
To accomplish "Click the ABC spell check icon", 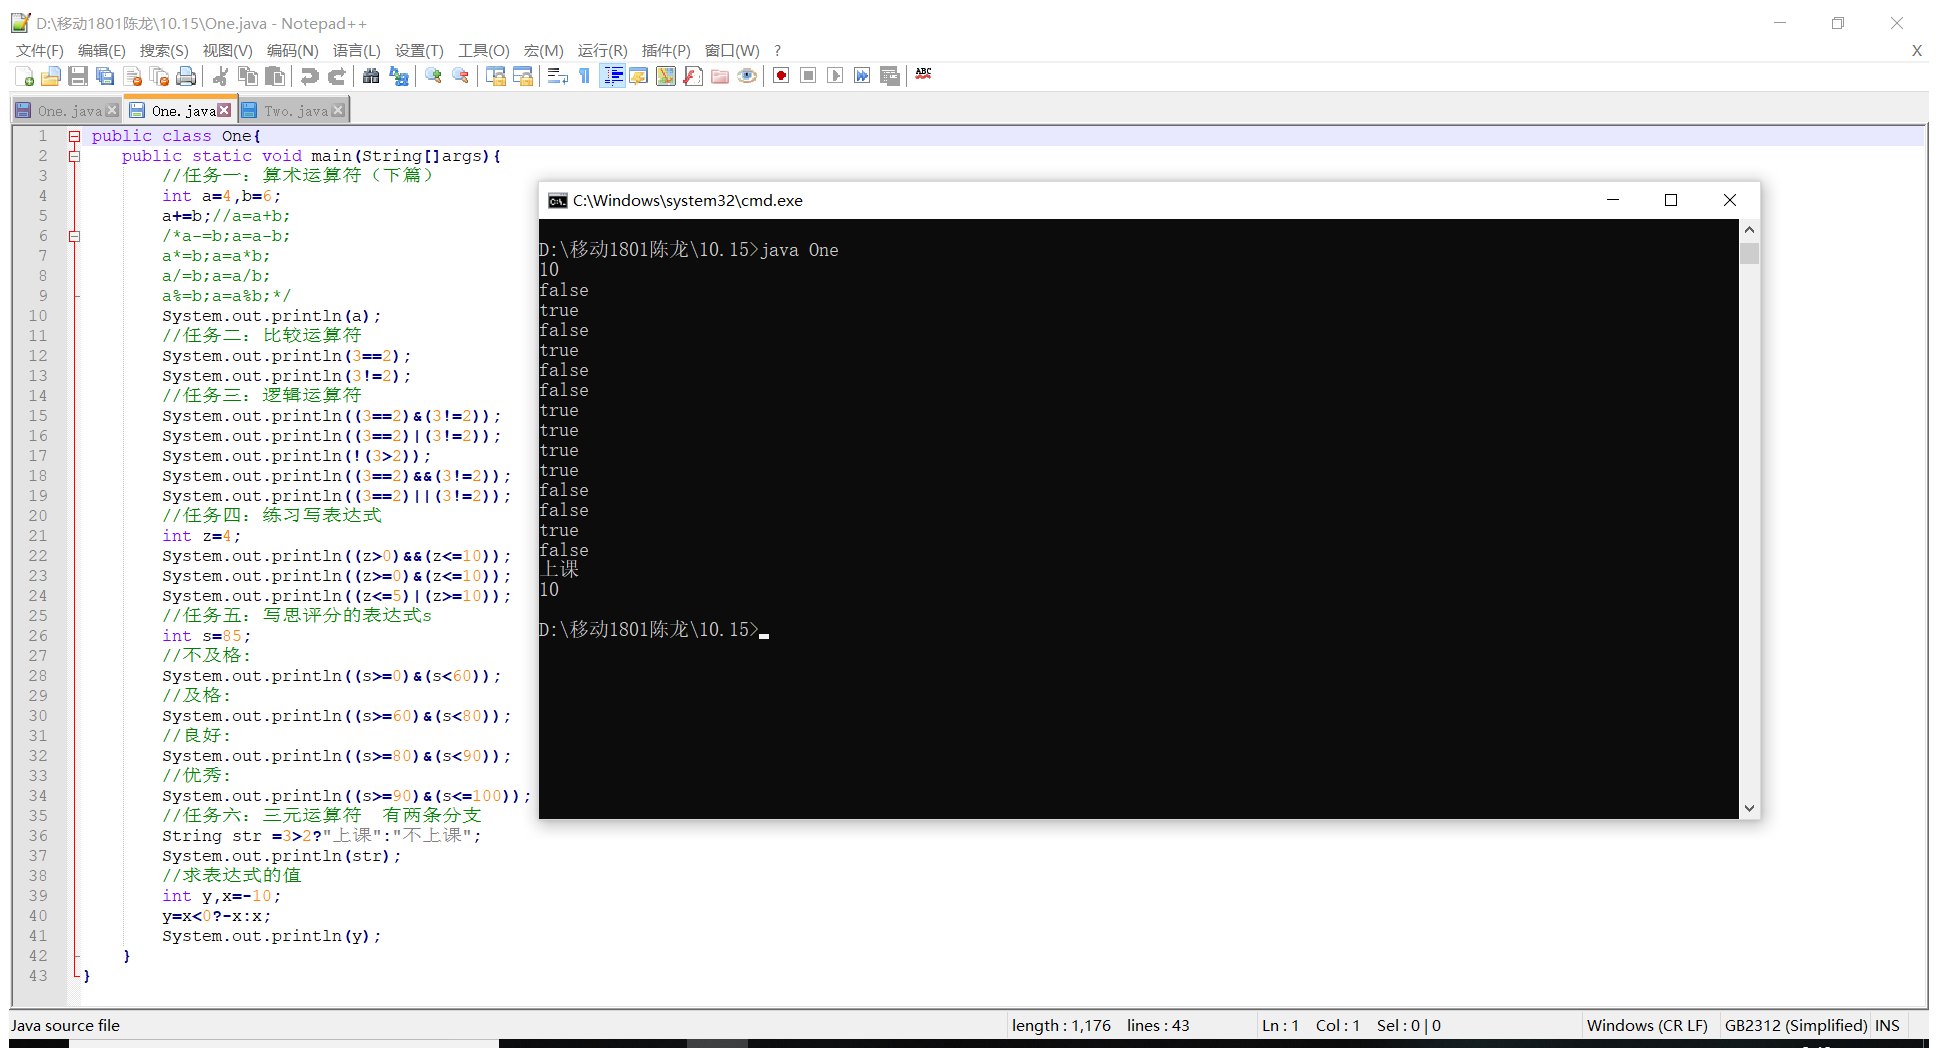I will click(923, 74).
